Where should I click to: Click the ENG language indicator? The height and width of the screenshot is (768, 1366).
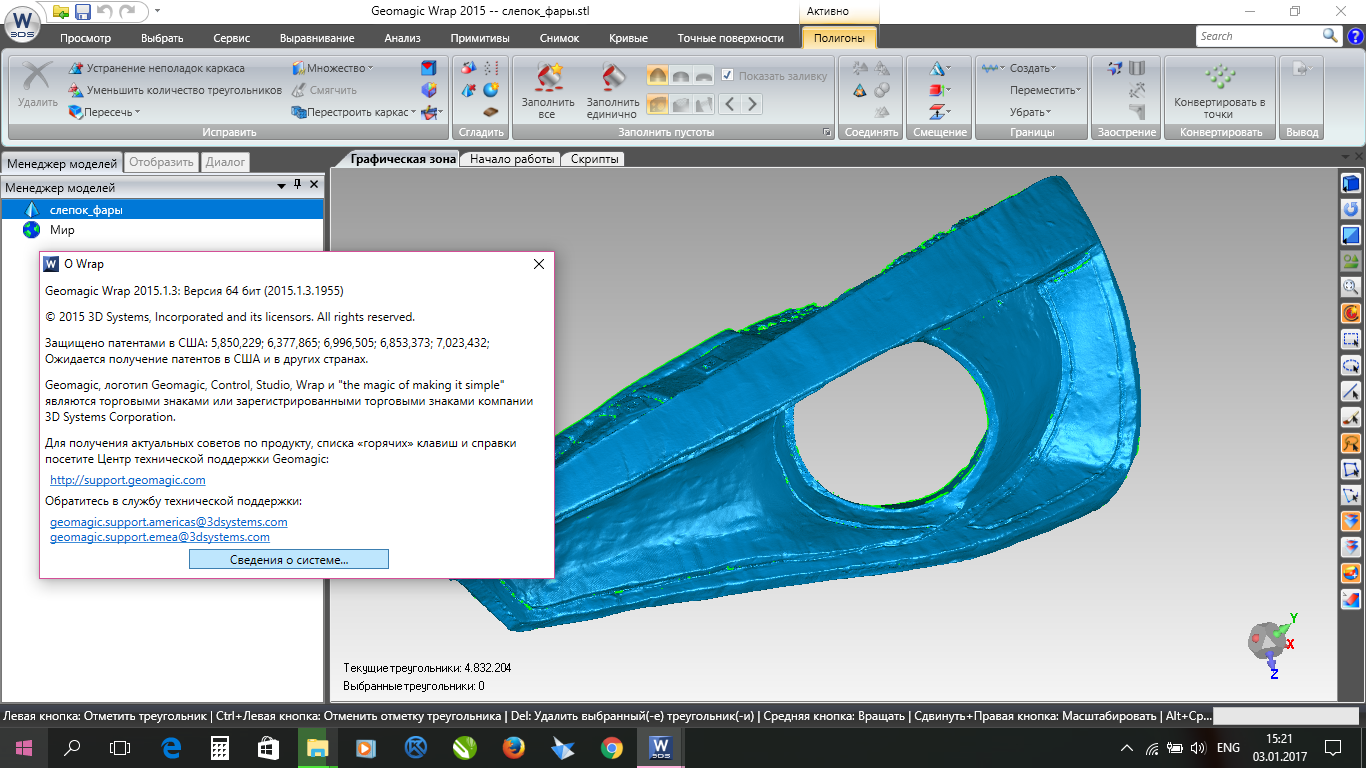[1228, 747]
